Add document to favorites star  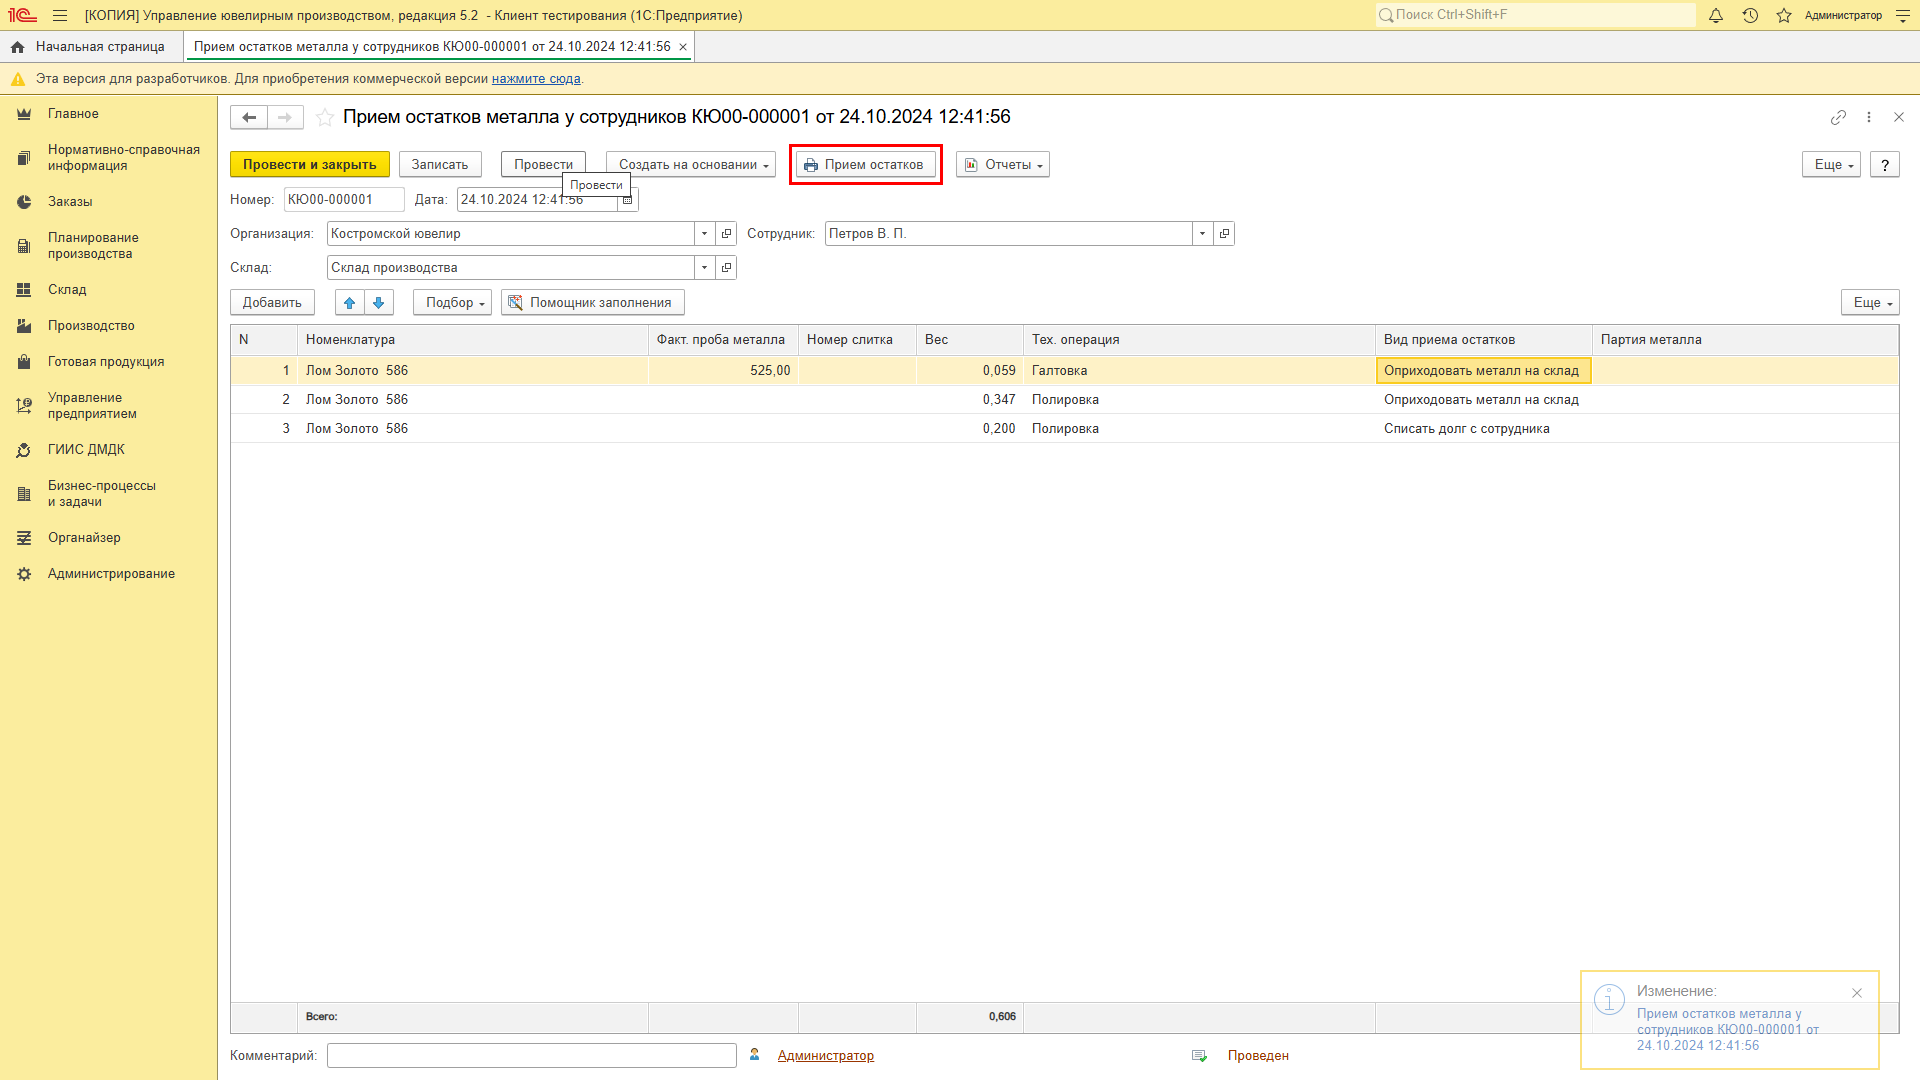tap(325, 117)
